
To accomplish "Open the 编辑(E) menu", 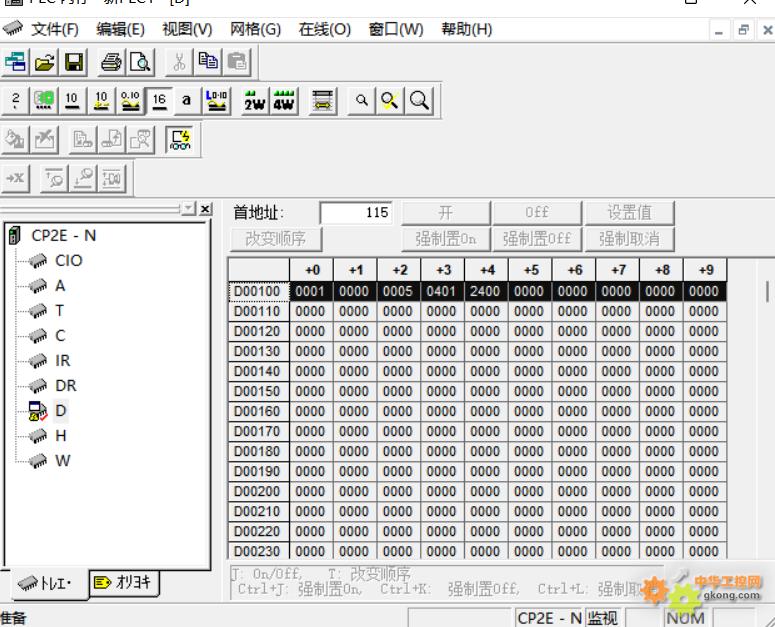I will click(x=121, y=30).
